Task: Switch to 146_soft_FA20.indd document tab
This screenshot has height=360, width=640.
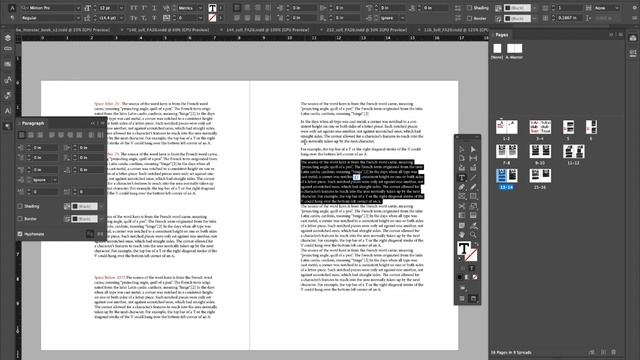Action: coord(169,30)
